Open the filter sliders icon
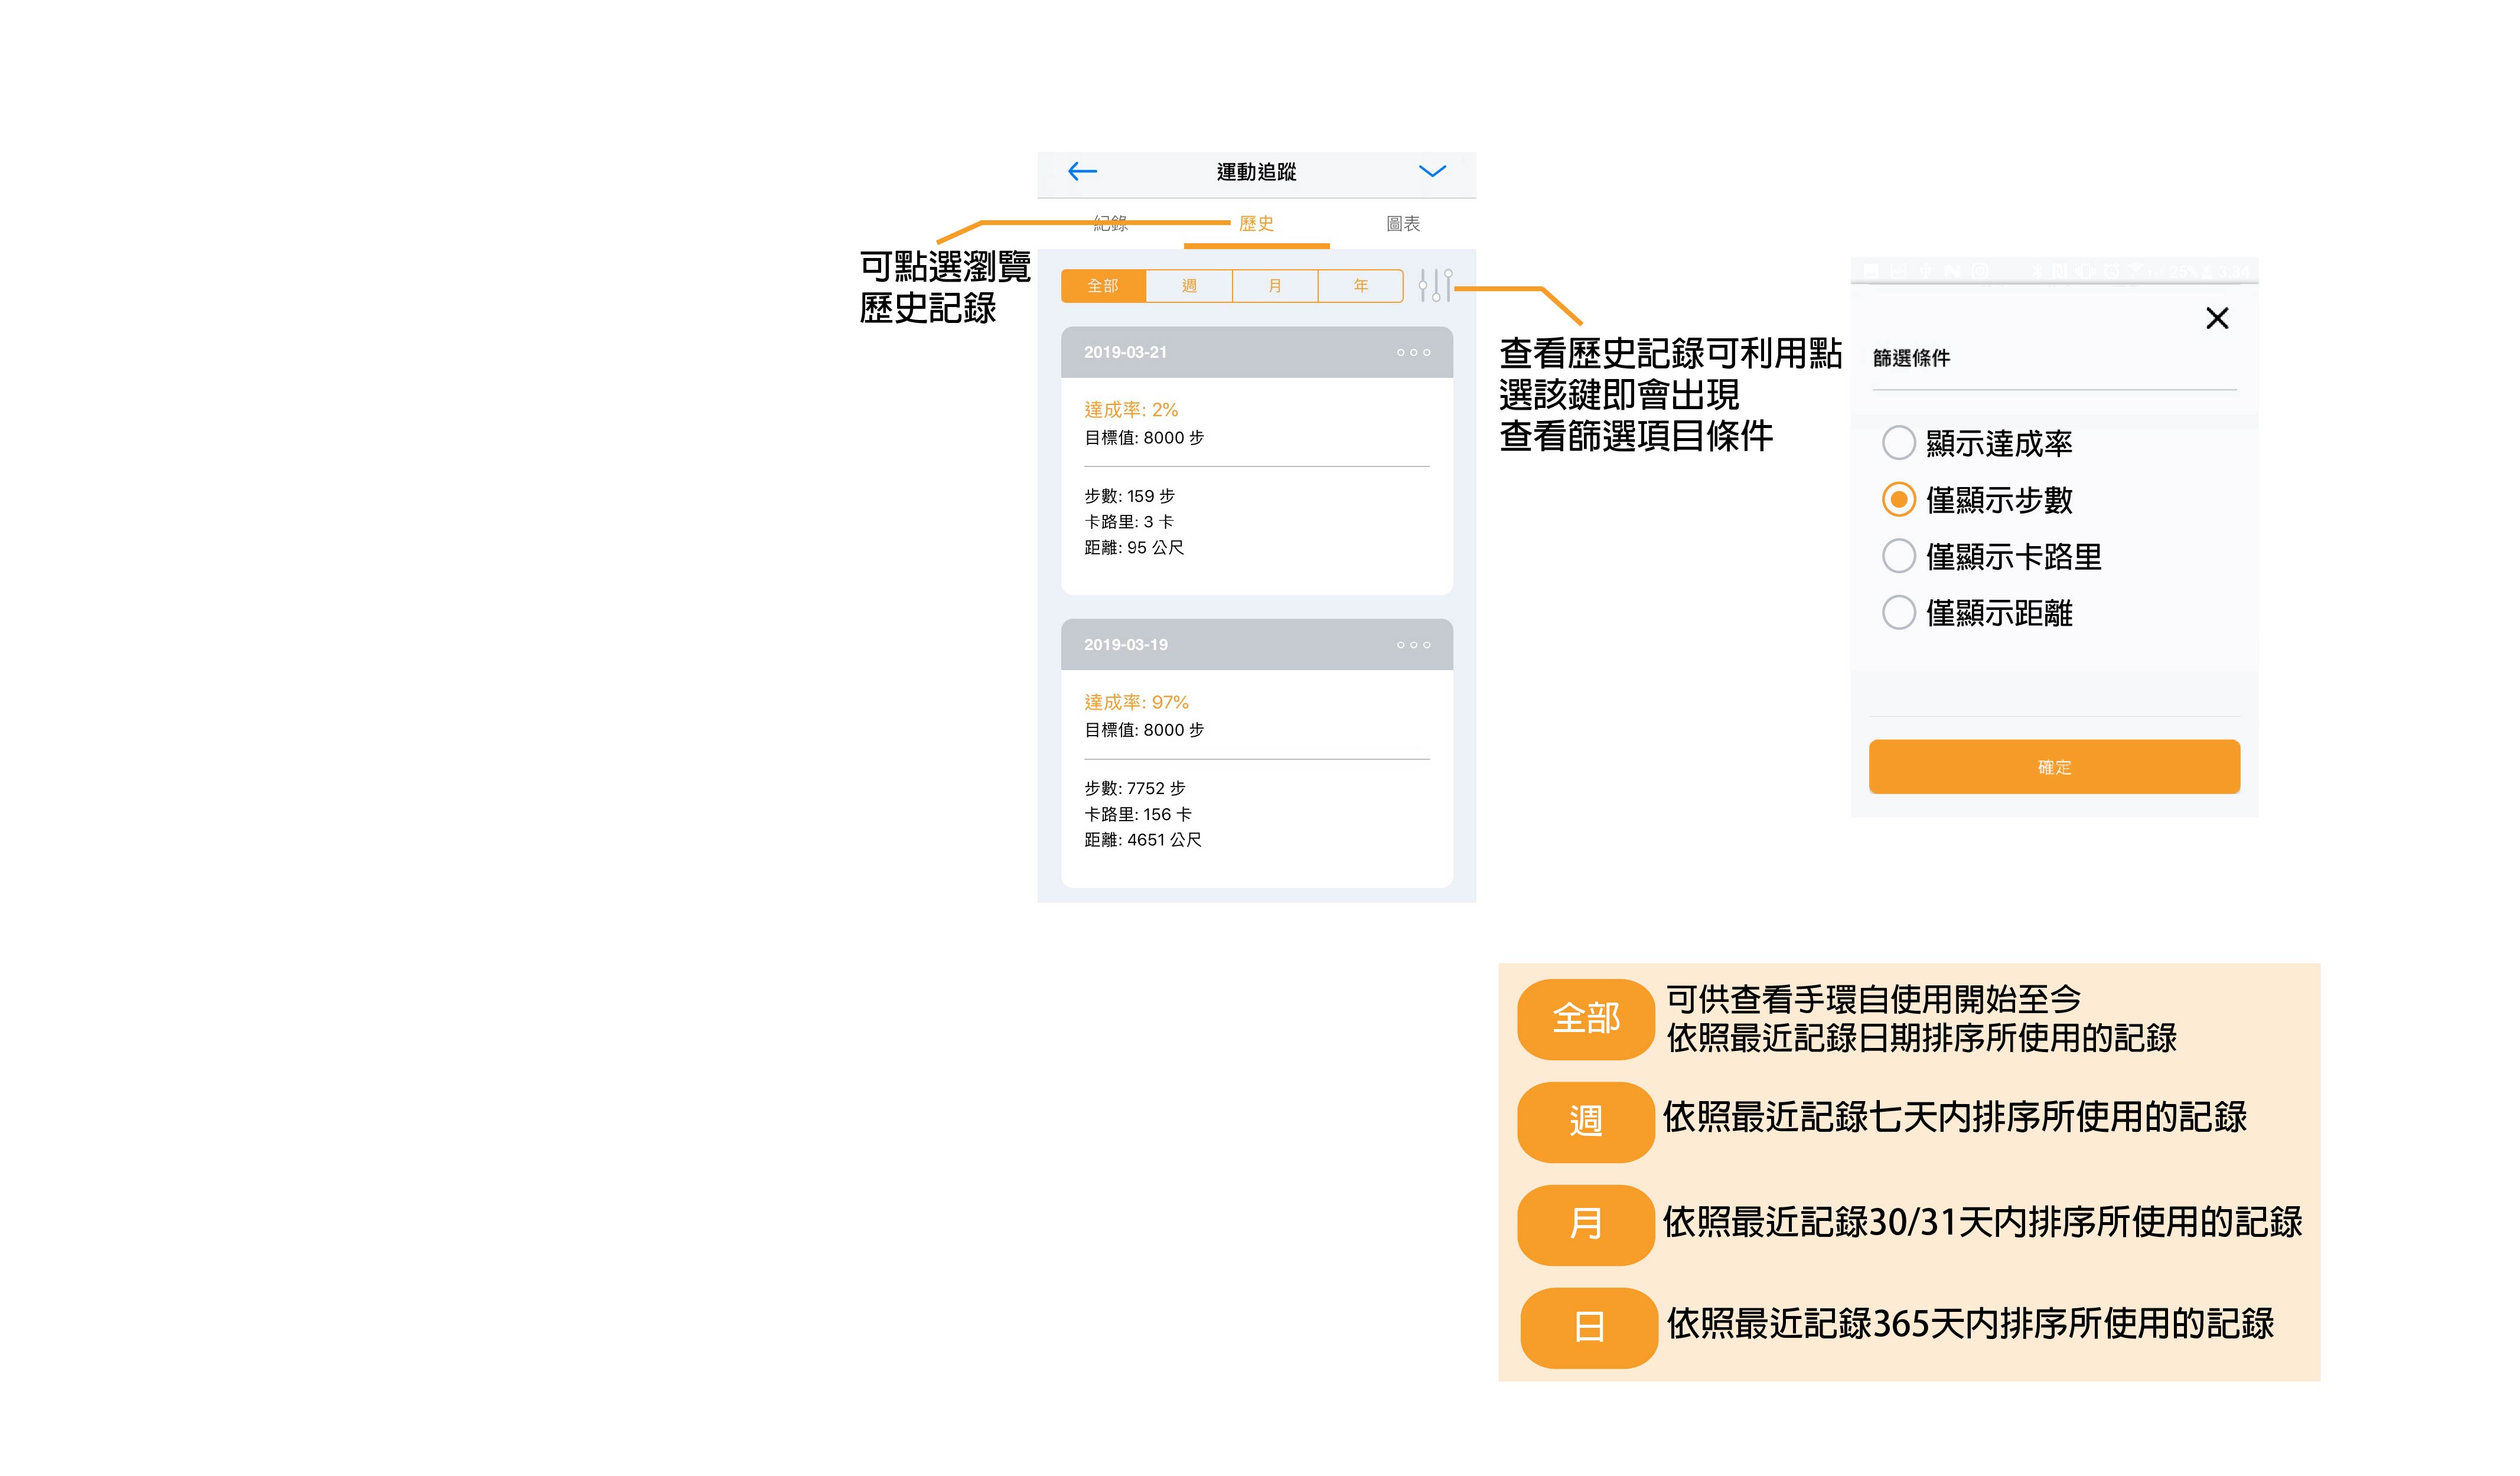 click(1435, 286)
